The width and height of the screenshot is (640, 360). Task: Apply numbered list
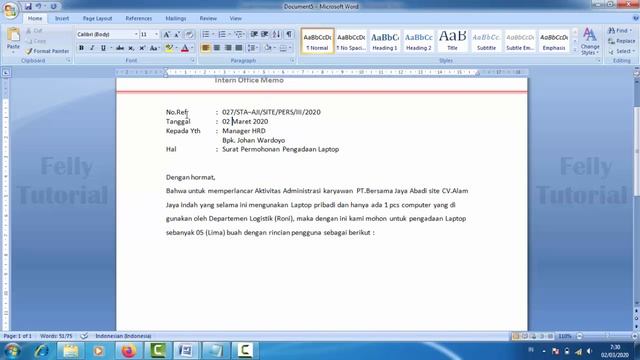(x=222, y=35)
